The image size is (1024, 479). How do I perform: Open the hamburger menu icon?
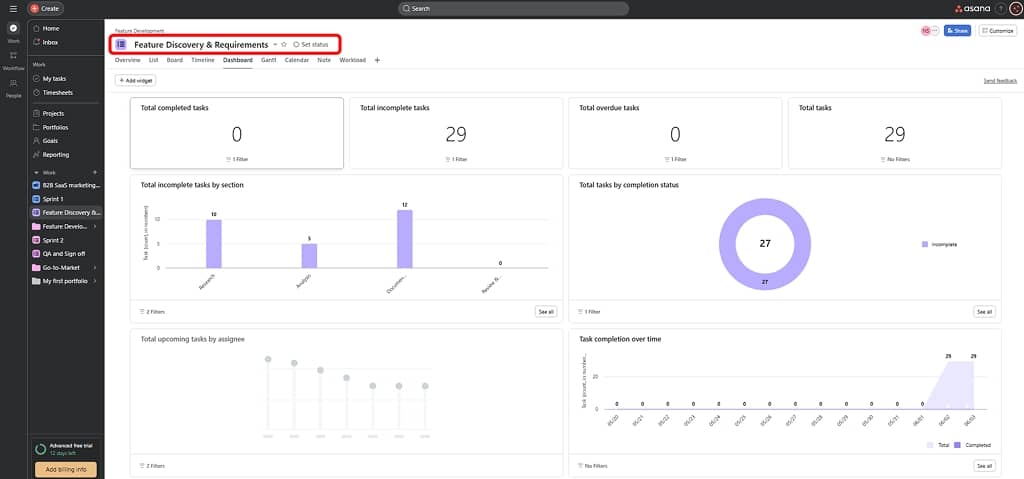click(x=13, y=8)
